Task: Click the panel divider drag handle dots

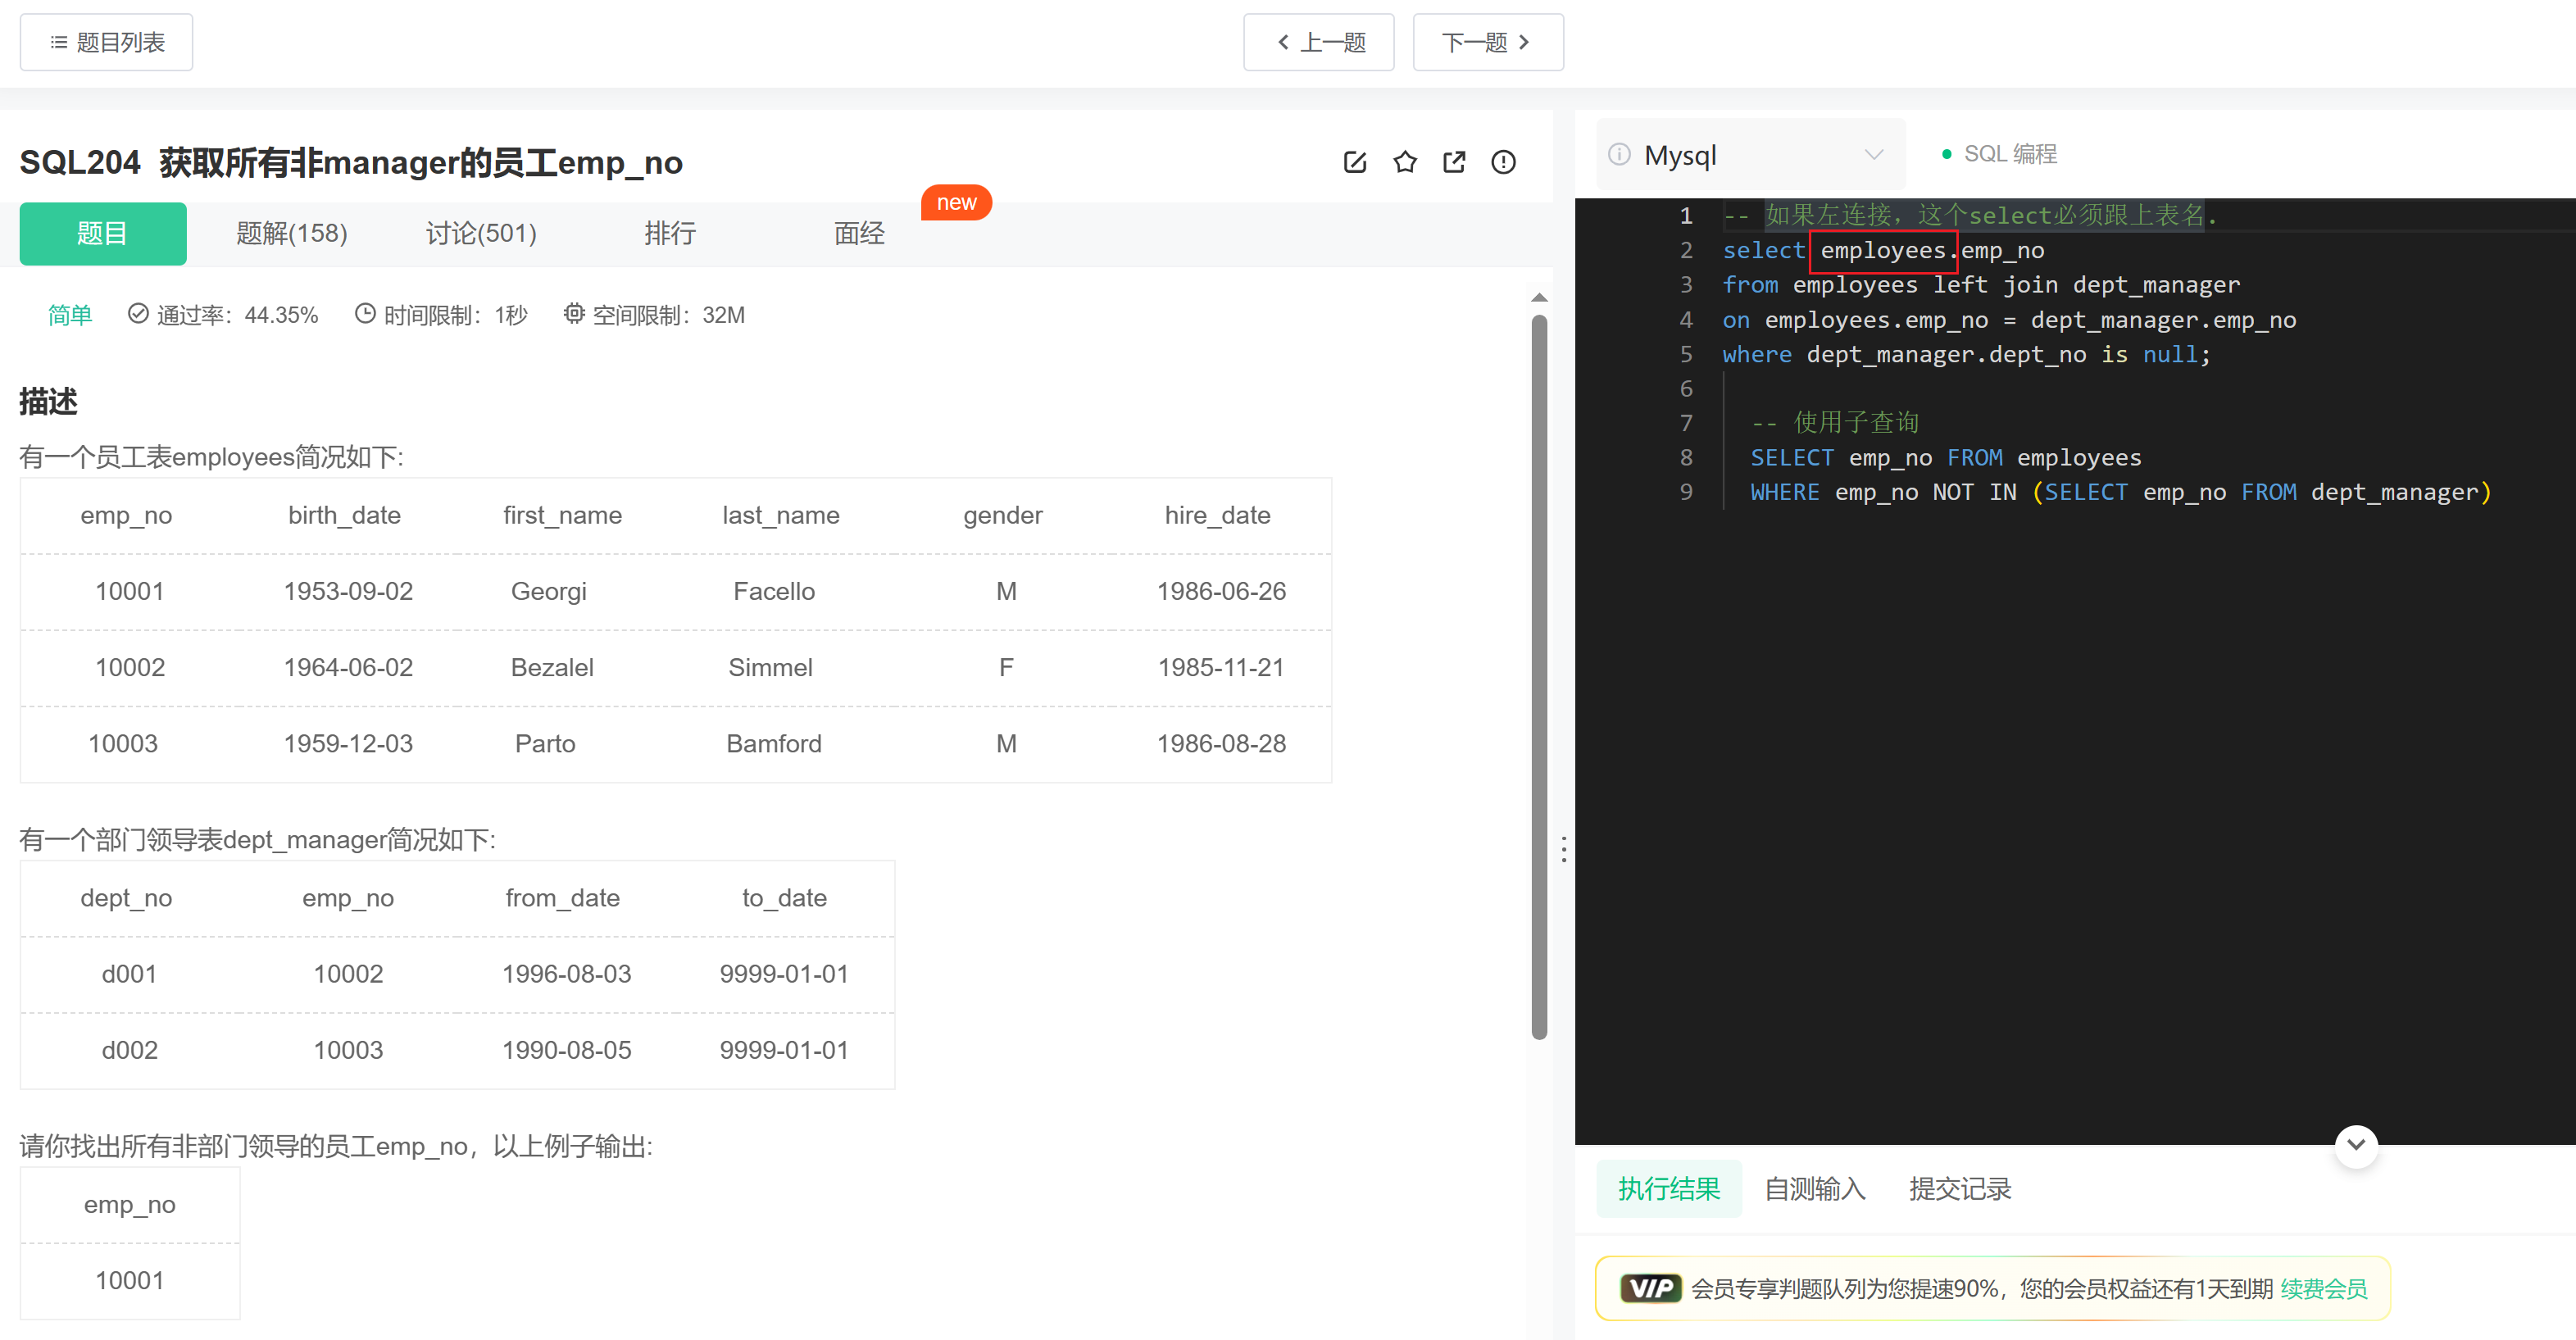Action: pos(1564,849)
